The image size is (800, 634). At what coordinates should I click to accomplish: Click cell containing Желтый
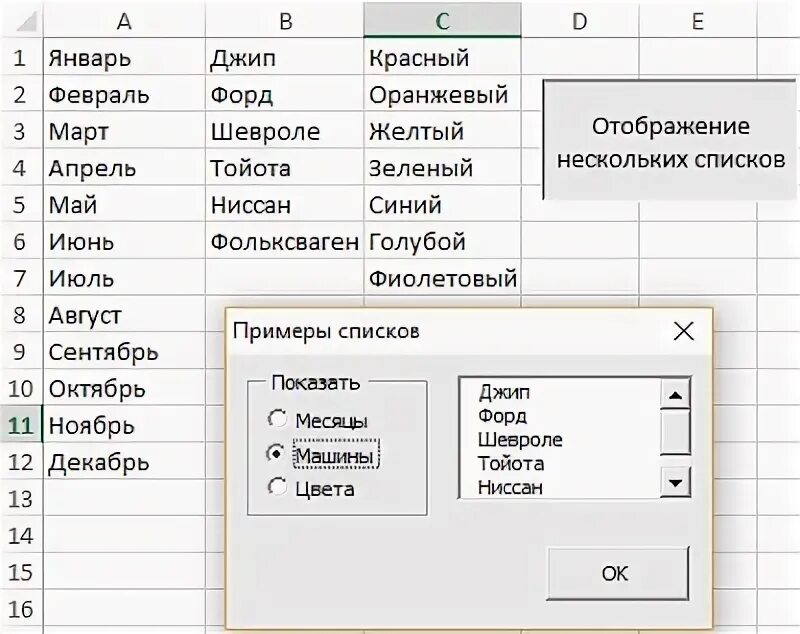click(x=442, y=131)
